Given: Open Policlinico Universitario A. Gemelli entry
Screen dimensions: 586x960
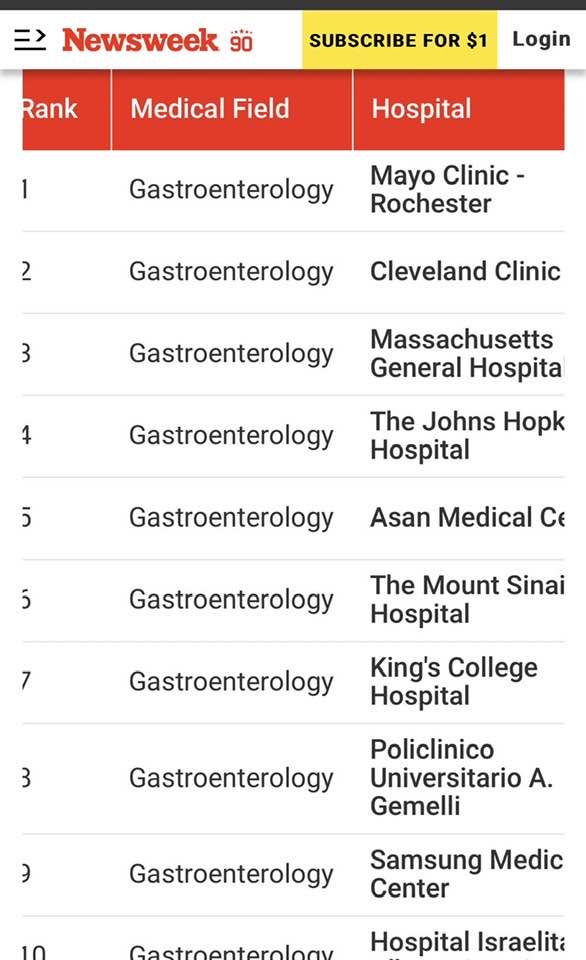Looking at the screenshot, I should click(462, 778).
